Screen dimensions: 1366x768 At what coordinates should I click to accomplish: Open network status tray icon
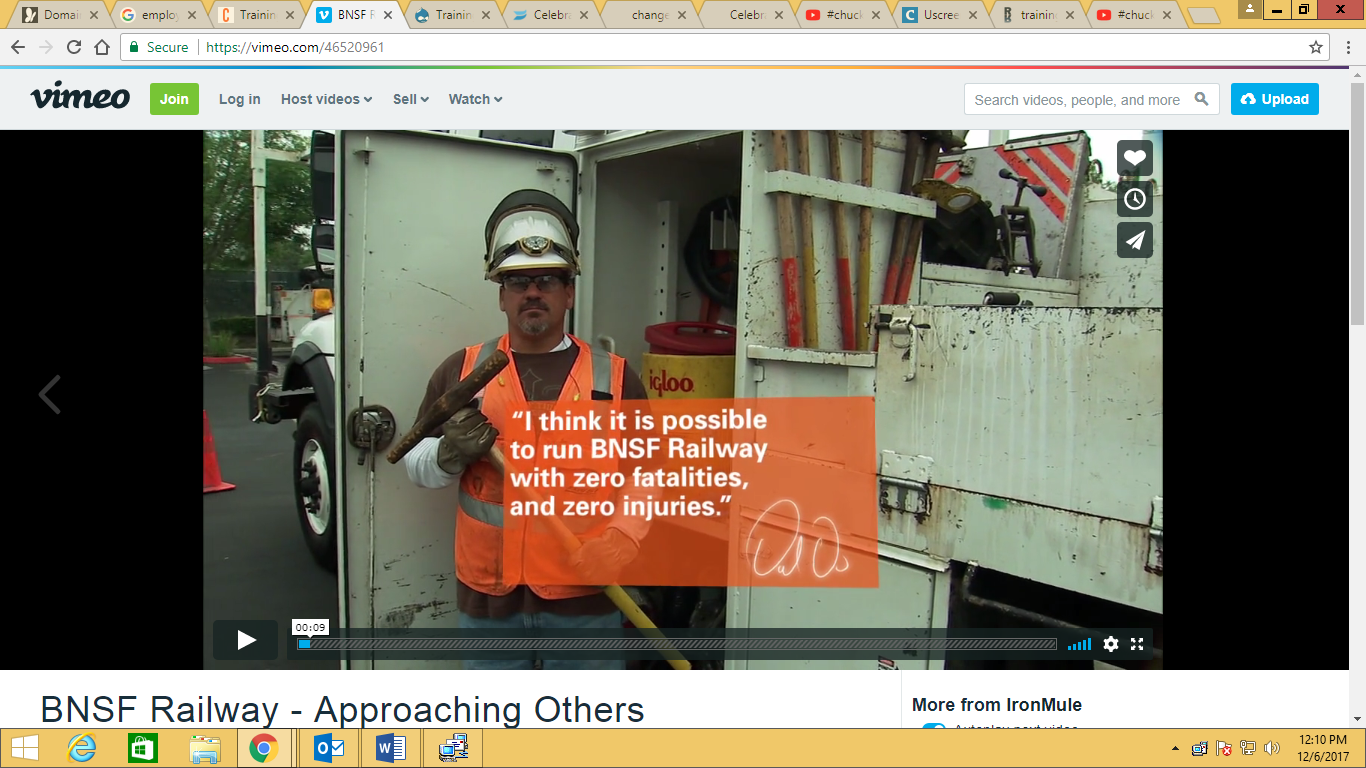pos(1247,748)
